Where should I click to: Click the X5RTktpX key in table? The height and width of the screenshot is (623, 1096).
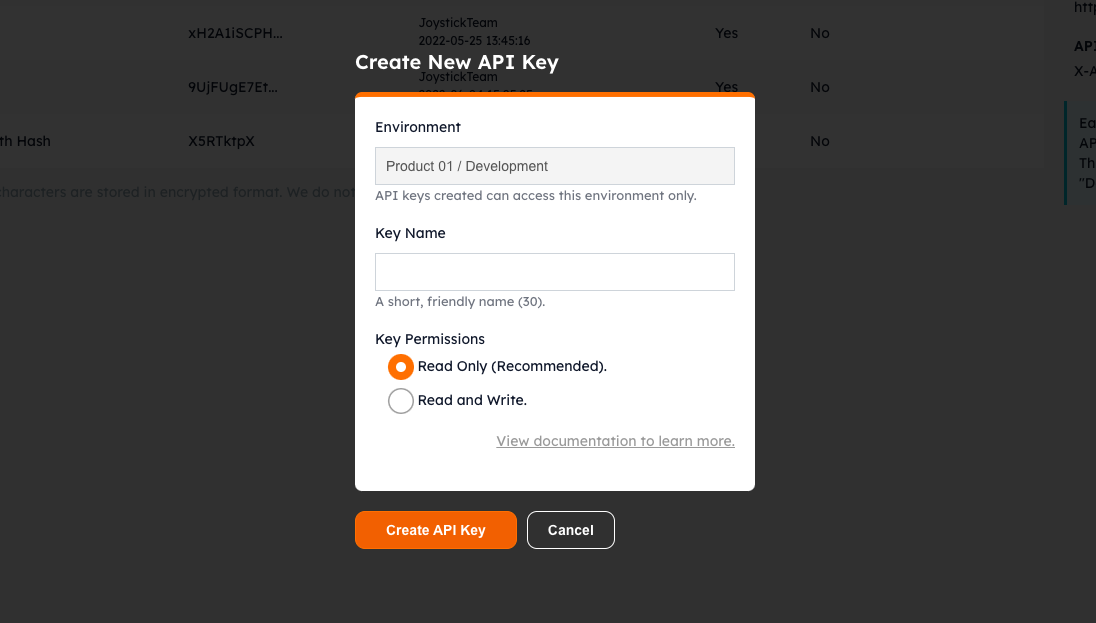(221, 141)
